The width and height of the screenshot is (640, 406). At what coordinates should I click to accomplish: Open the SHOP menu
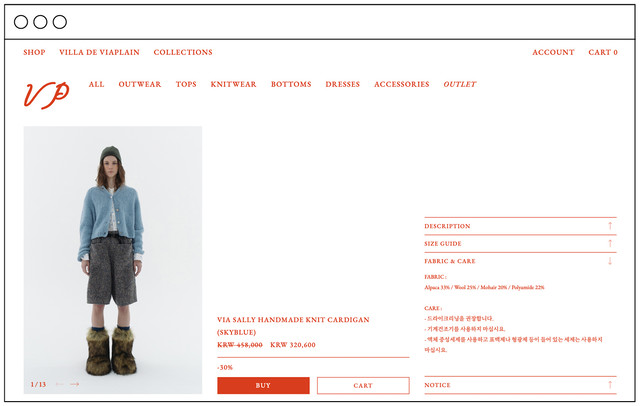(x=34, y=52)
